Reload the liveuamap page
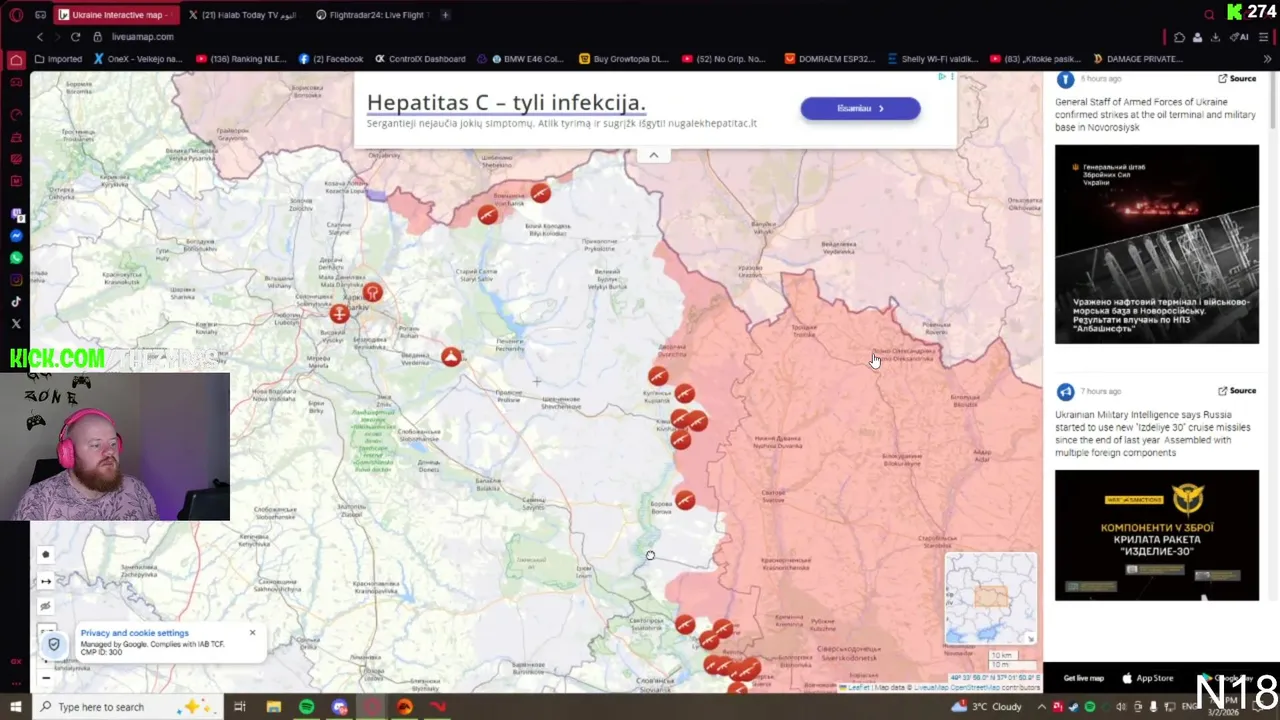The image size is (1280, 720). (x=75, y=37)
